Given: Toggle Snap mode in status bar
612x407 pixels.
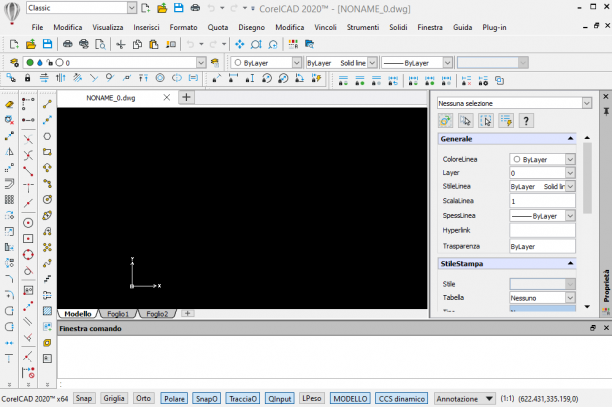Looking at the screenshot, I should pos(84,398).
